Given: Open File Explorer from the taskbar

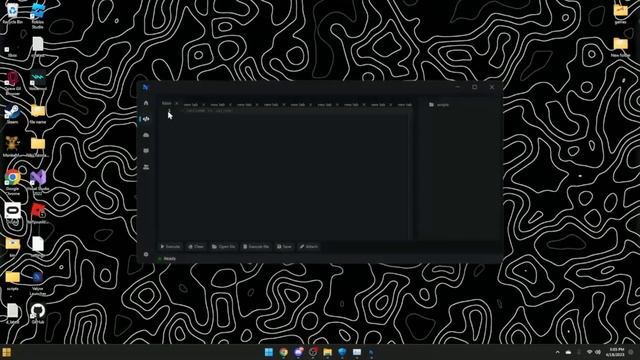Looking at the screenshot, I should (x=327, y=352).
